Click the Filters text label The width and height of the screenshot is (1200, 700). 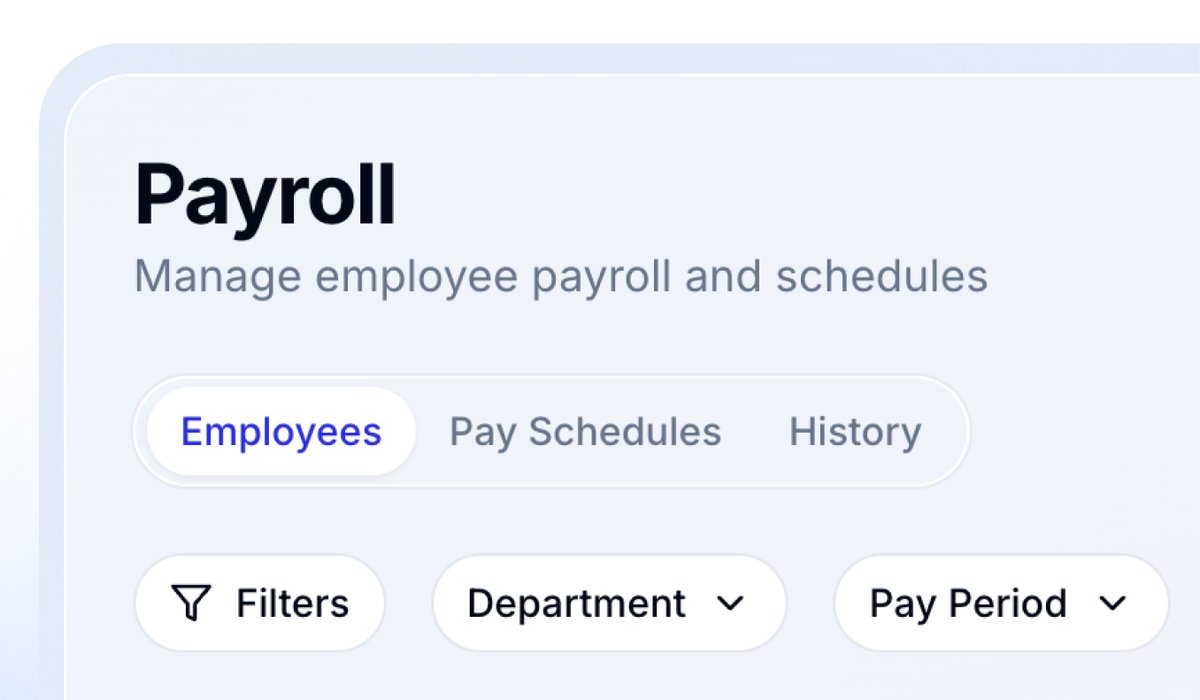pos(292,603)
